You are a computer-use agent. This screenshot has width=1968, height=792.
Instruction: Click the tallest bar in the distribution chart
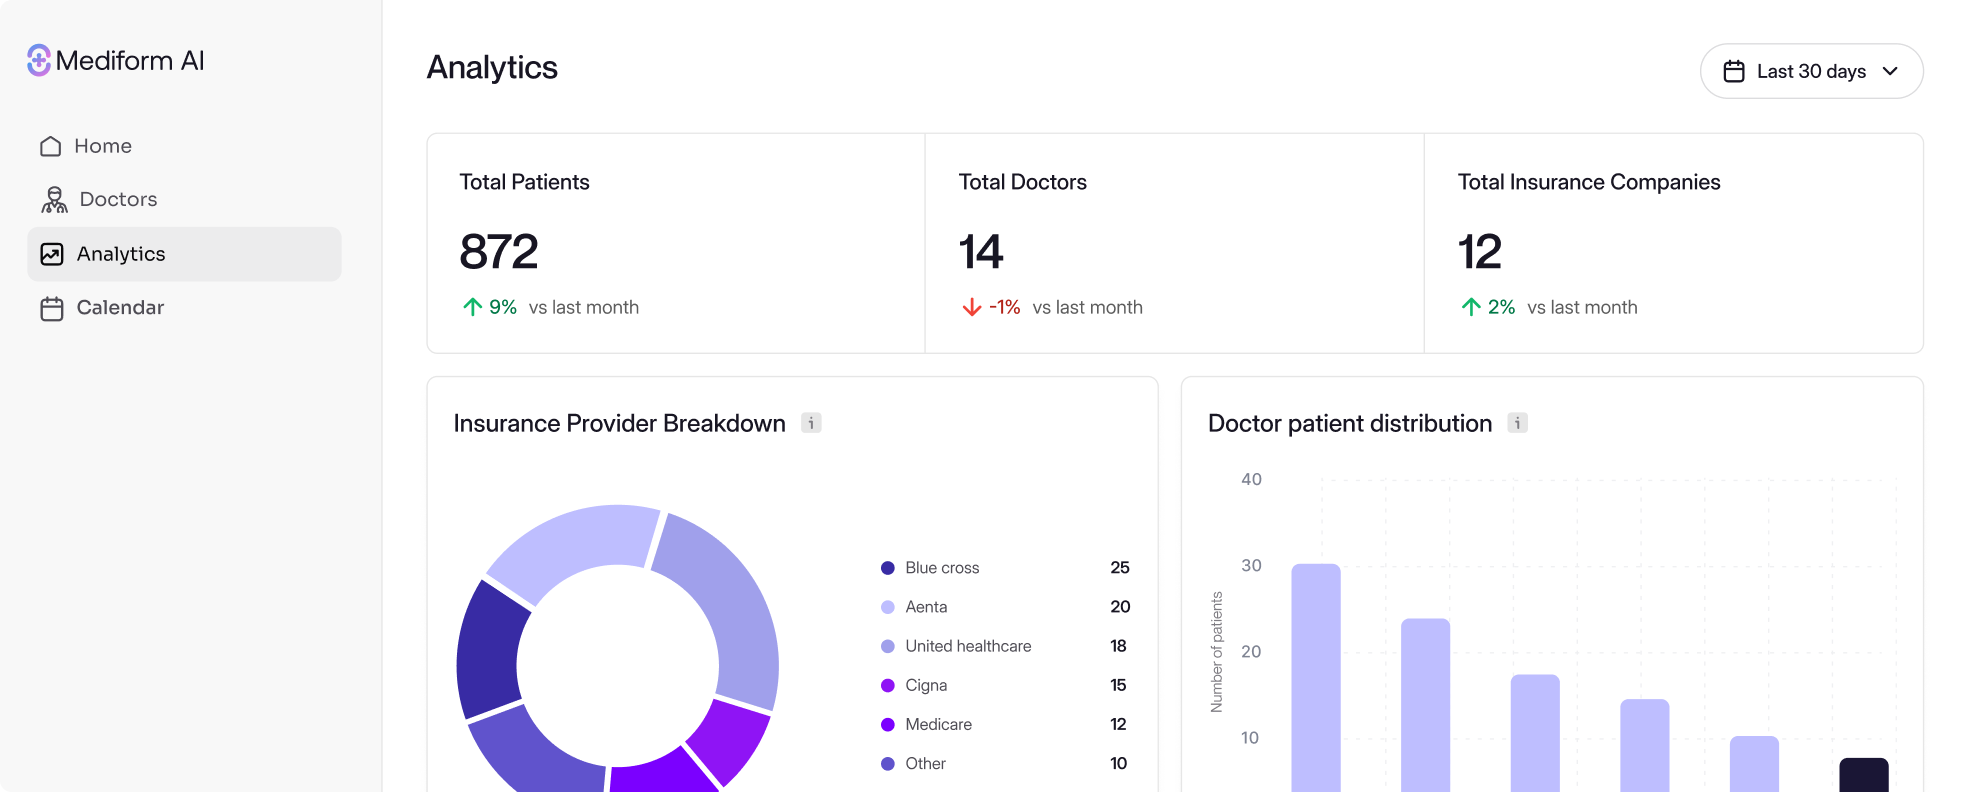(x=1316, y=678)
